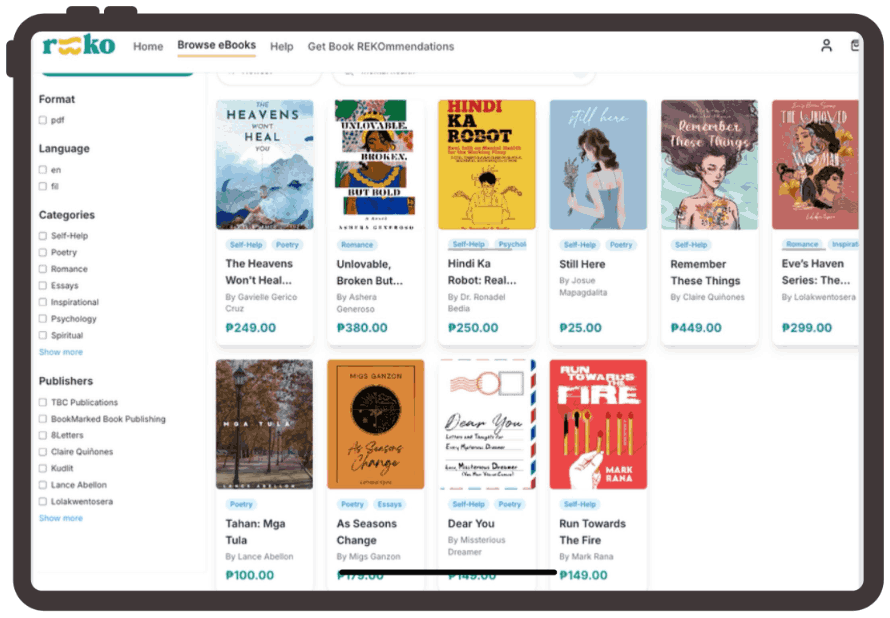Screen dimensions: 890x618
Task: Click Romance tag on Unlovable card
Action: click(x=357, y=245)
